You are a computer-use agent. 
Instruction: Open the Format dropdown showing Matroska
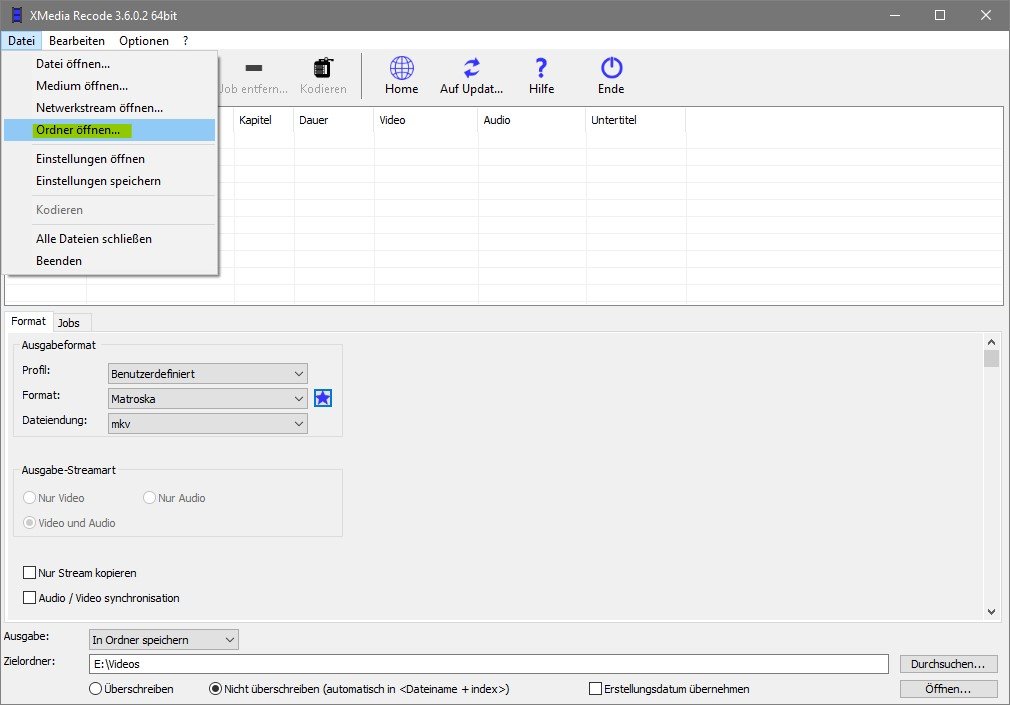(x=207, y=399)
